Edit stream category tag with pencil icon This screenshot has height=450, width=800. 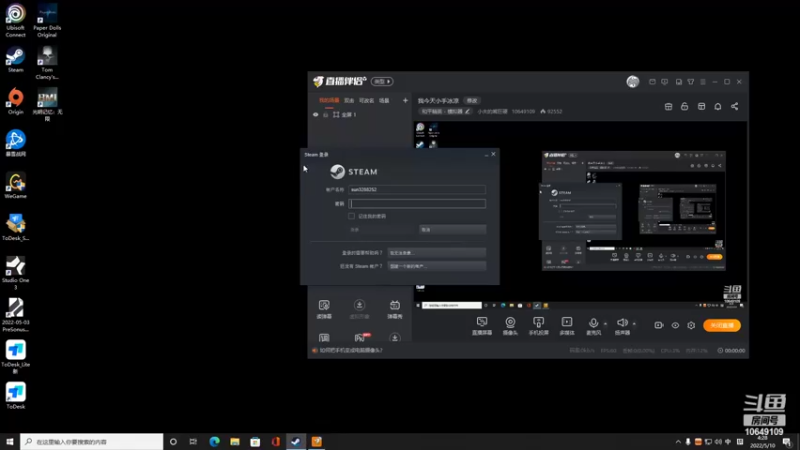pos(467,111)
